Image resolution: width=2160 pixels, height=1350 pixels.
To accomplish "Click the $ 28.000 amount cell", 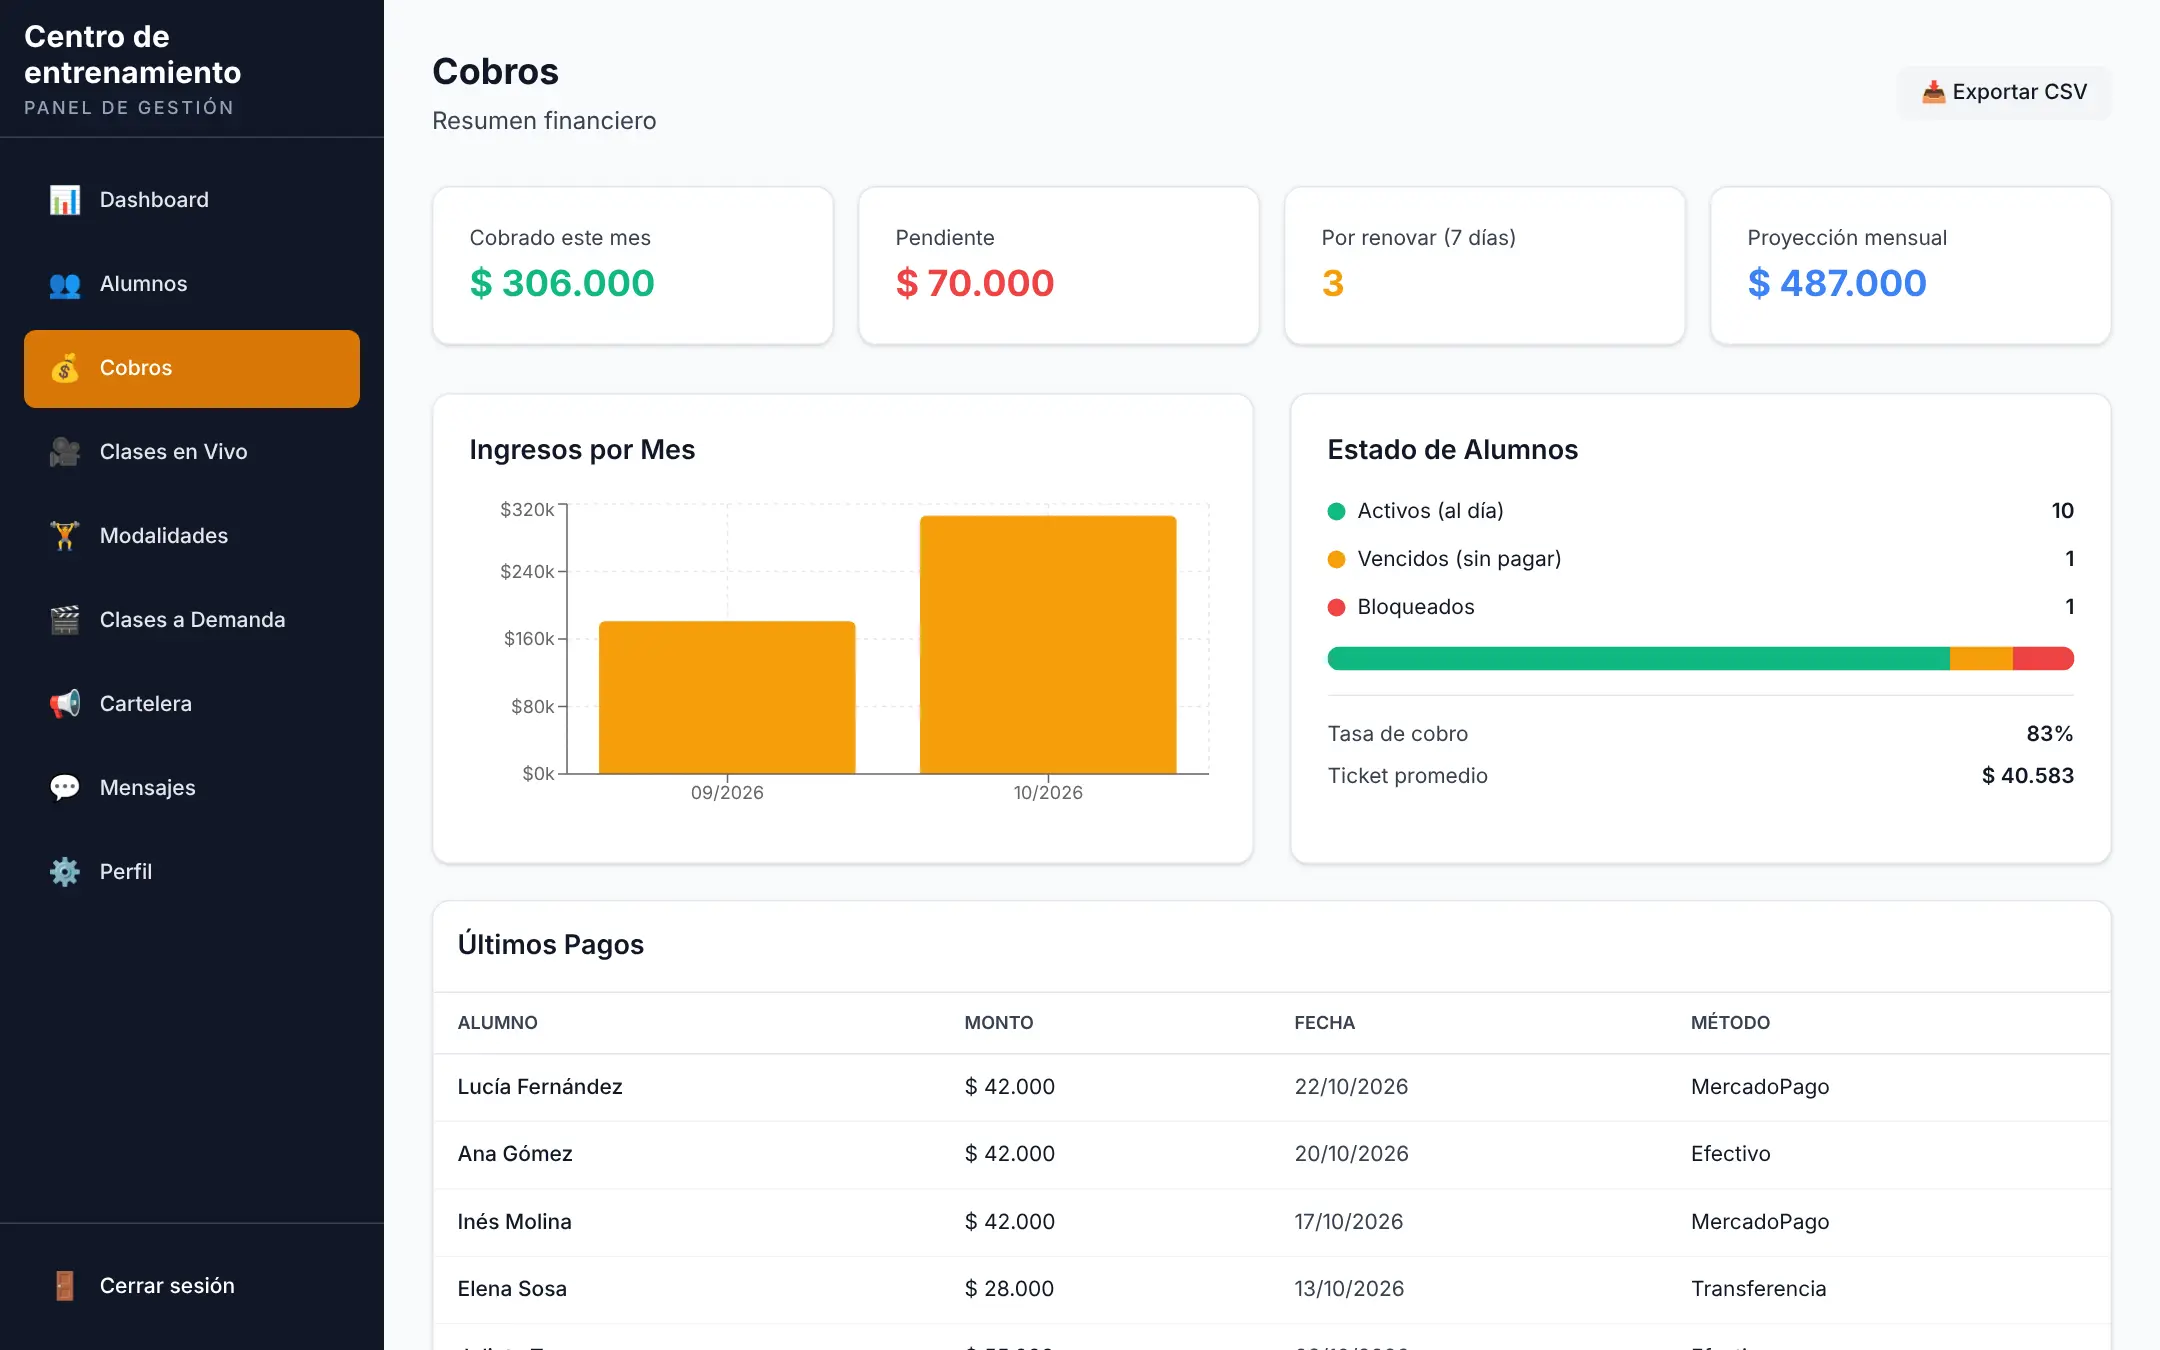I will click(x=1009, y=1289).
